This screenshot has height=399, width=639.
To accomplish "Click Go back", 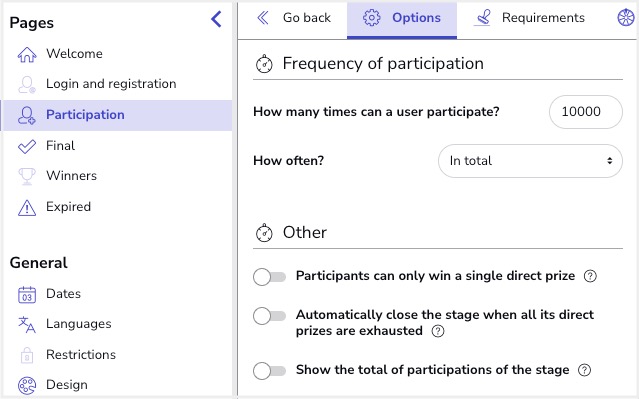I will [x=294, y=18].
